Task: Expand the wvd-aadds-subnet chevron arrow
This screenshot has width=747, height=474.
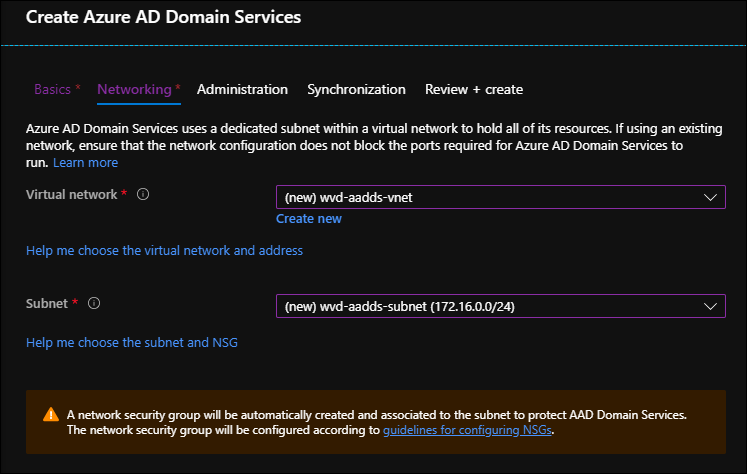Action: [710, 306]
